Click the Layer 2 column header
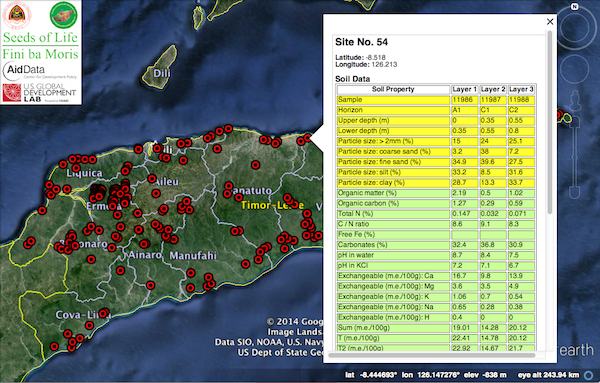This screenshot has height=383, width=600. click(493, 89)
